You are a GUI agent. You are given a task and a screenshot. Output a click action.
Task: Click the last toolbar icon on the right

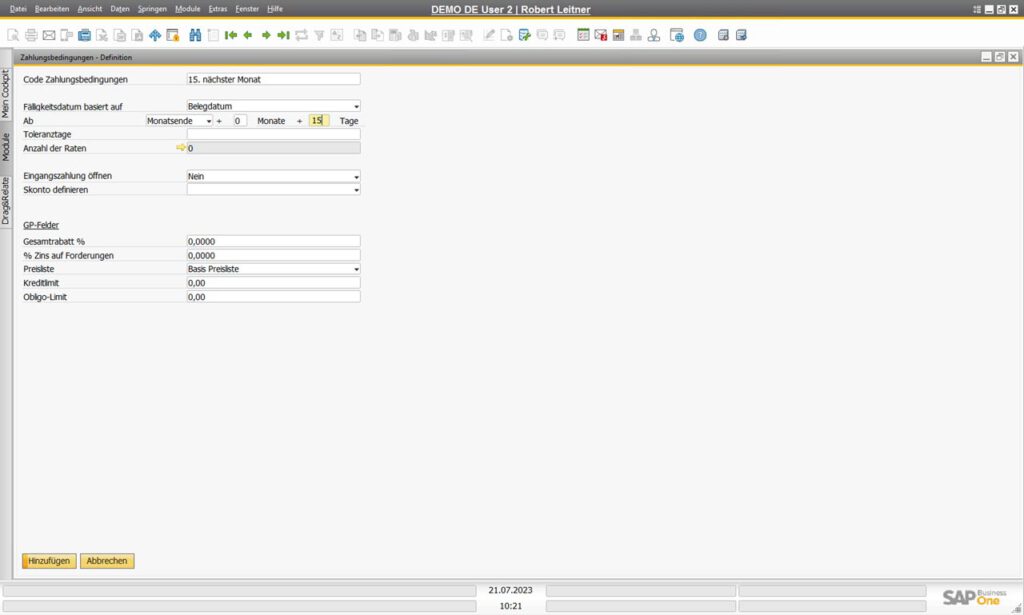pyautogui.click(x=741, y=35)
